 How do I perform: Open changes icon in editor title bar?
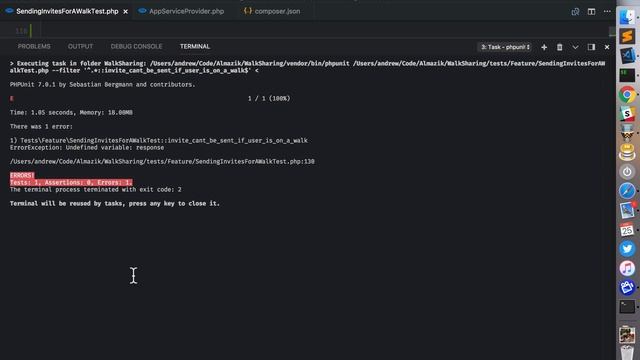(x=575, y=11)
